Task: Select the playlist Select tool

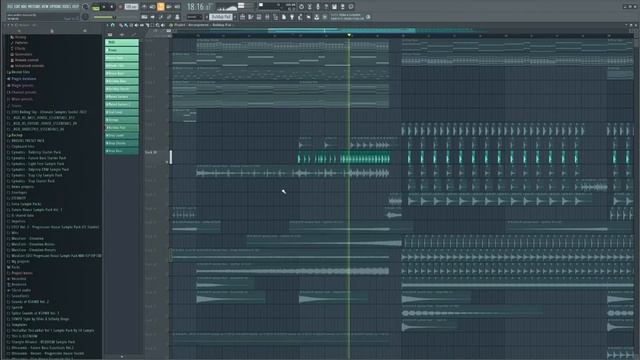Action: 152,25
